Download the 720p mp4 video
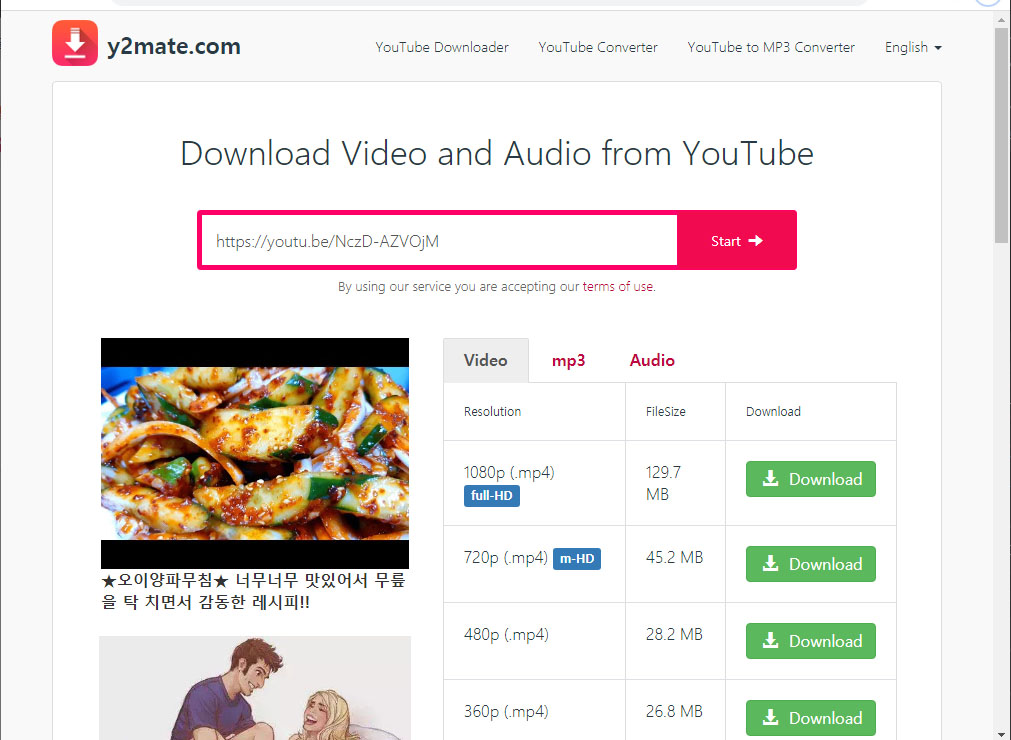 point(810,564)
